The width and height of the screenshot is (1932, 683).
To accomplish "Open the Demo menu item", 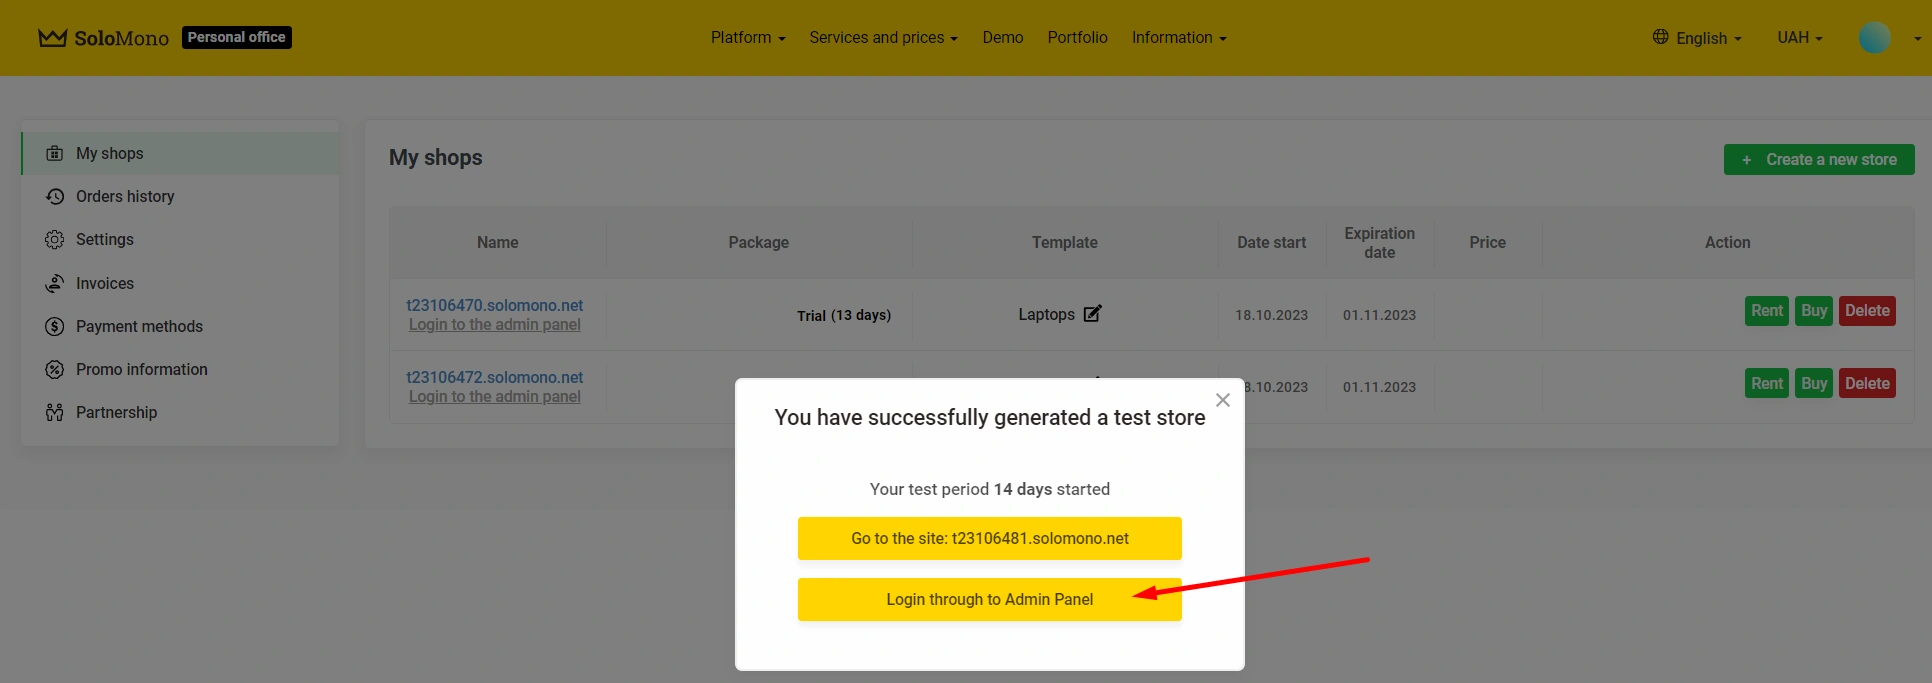I will pyautogui.click(x=1002, y=38).
